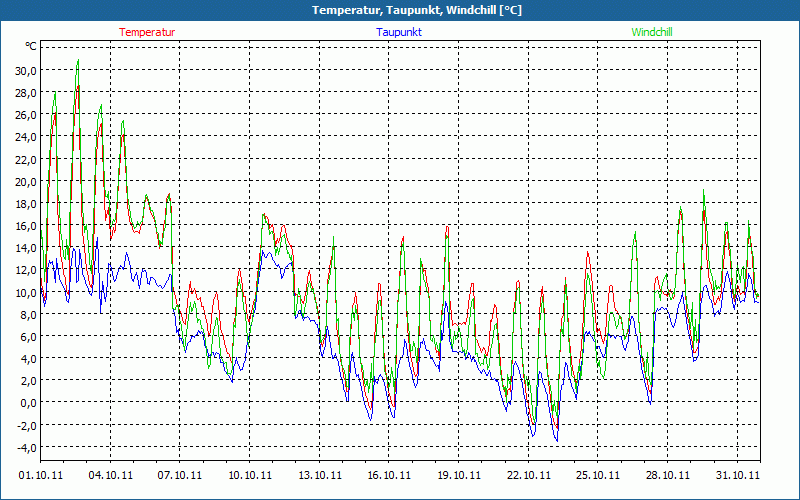Click the 4,0 y-axis value

click(29, 359)
